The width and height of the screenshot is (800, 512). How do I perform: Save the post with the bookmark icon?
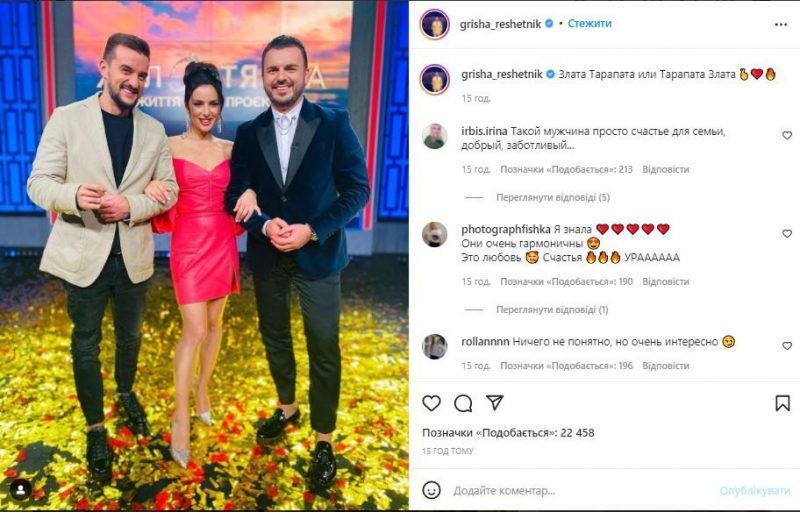782,403
